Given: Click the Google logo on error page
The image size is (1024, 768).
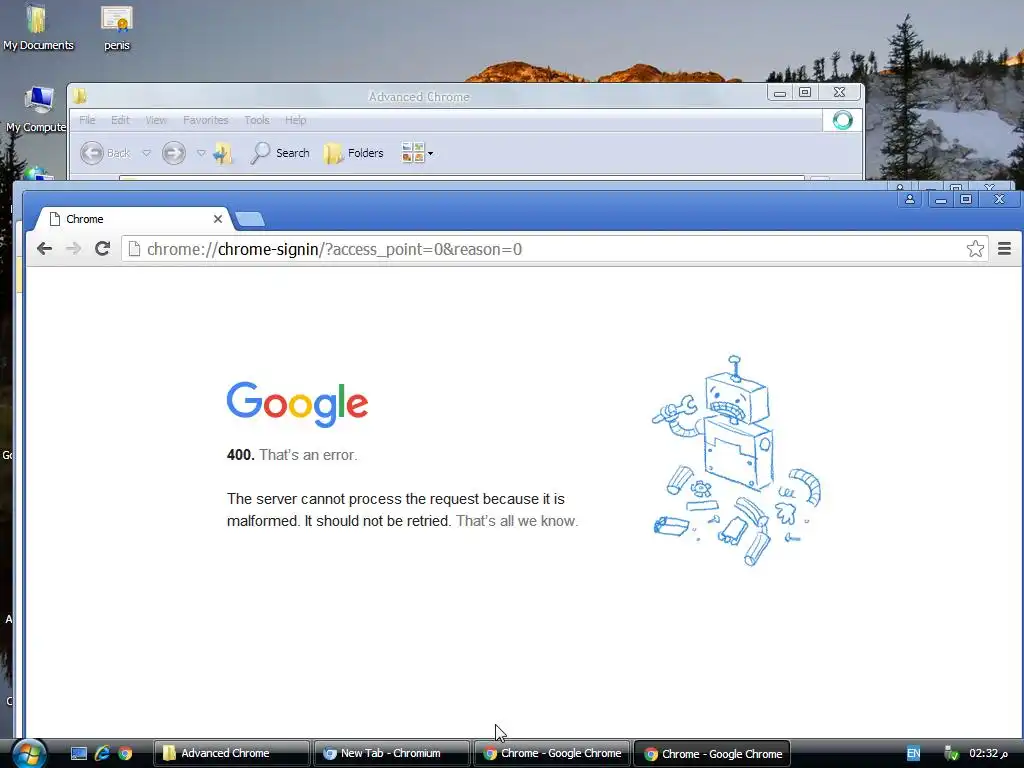Looking at the screenshot, I should click(x=297, y=404).
